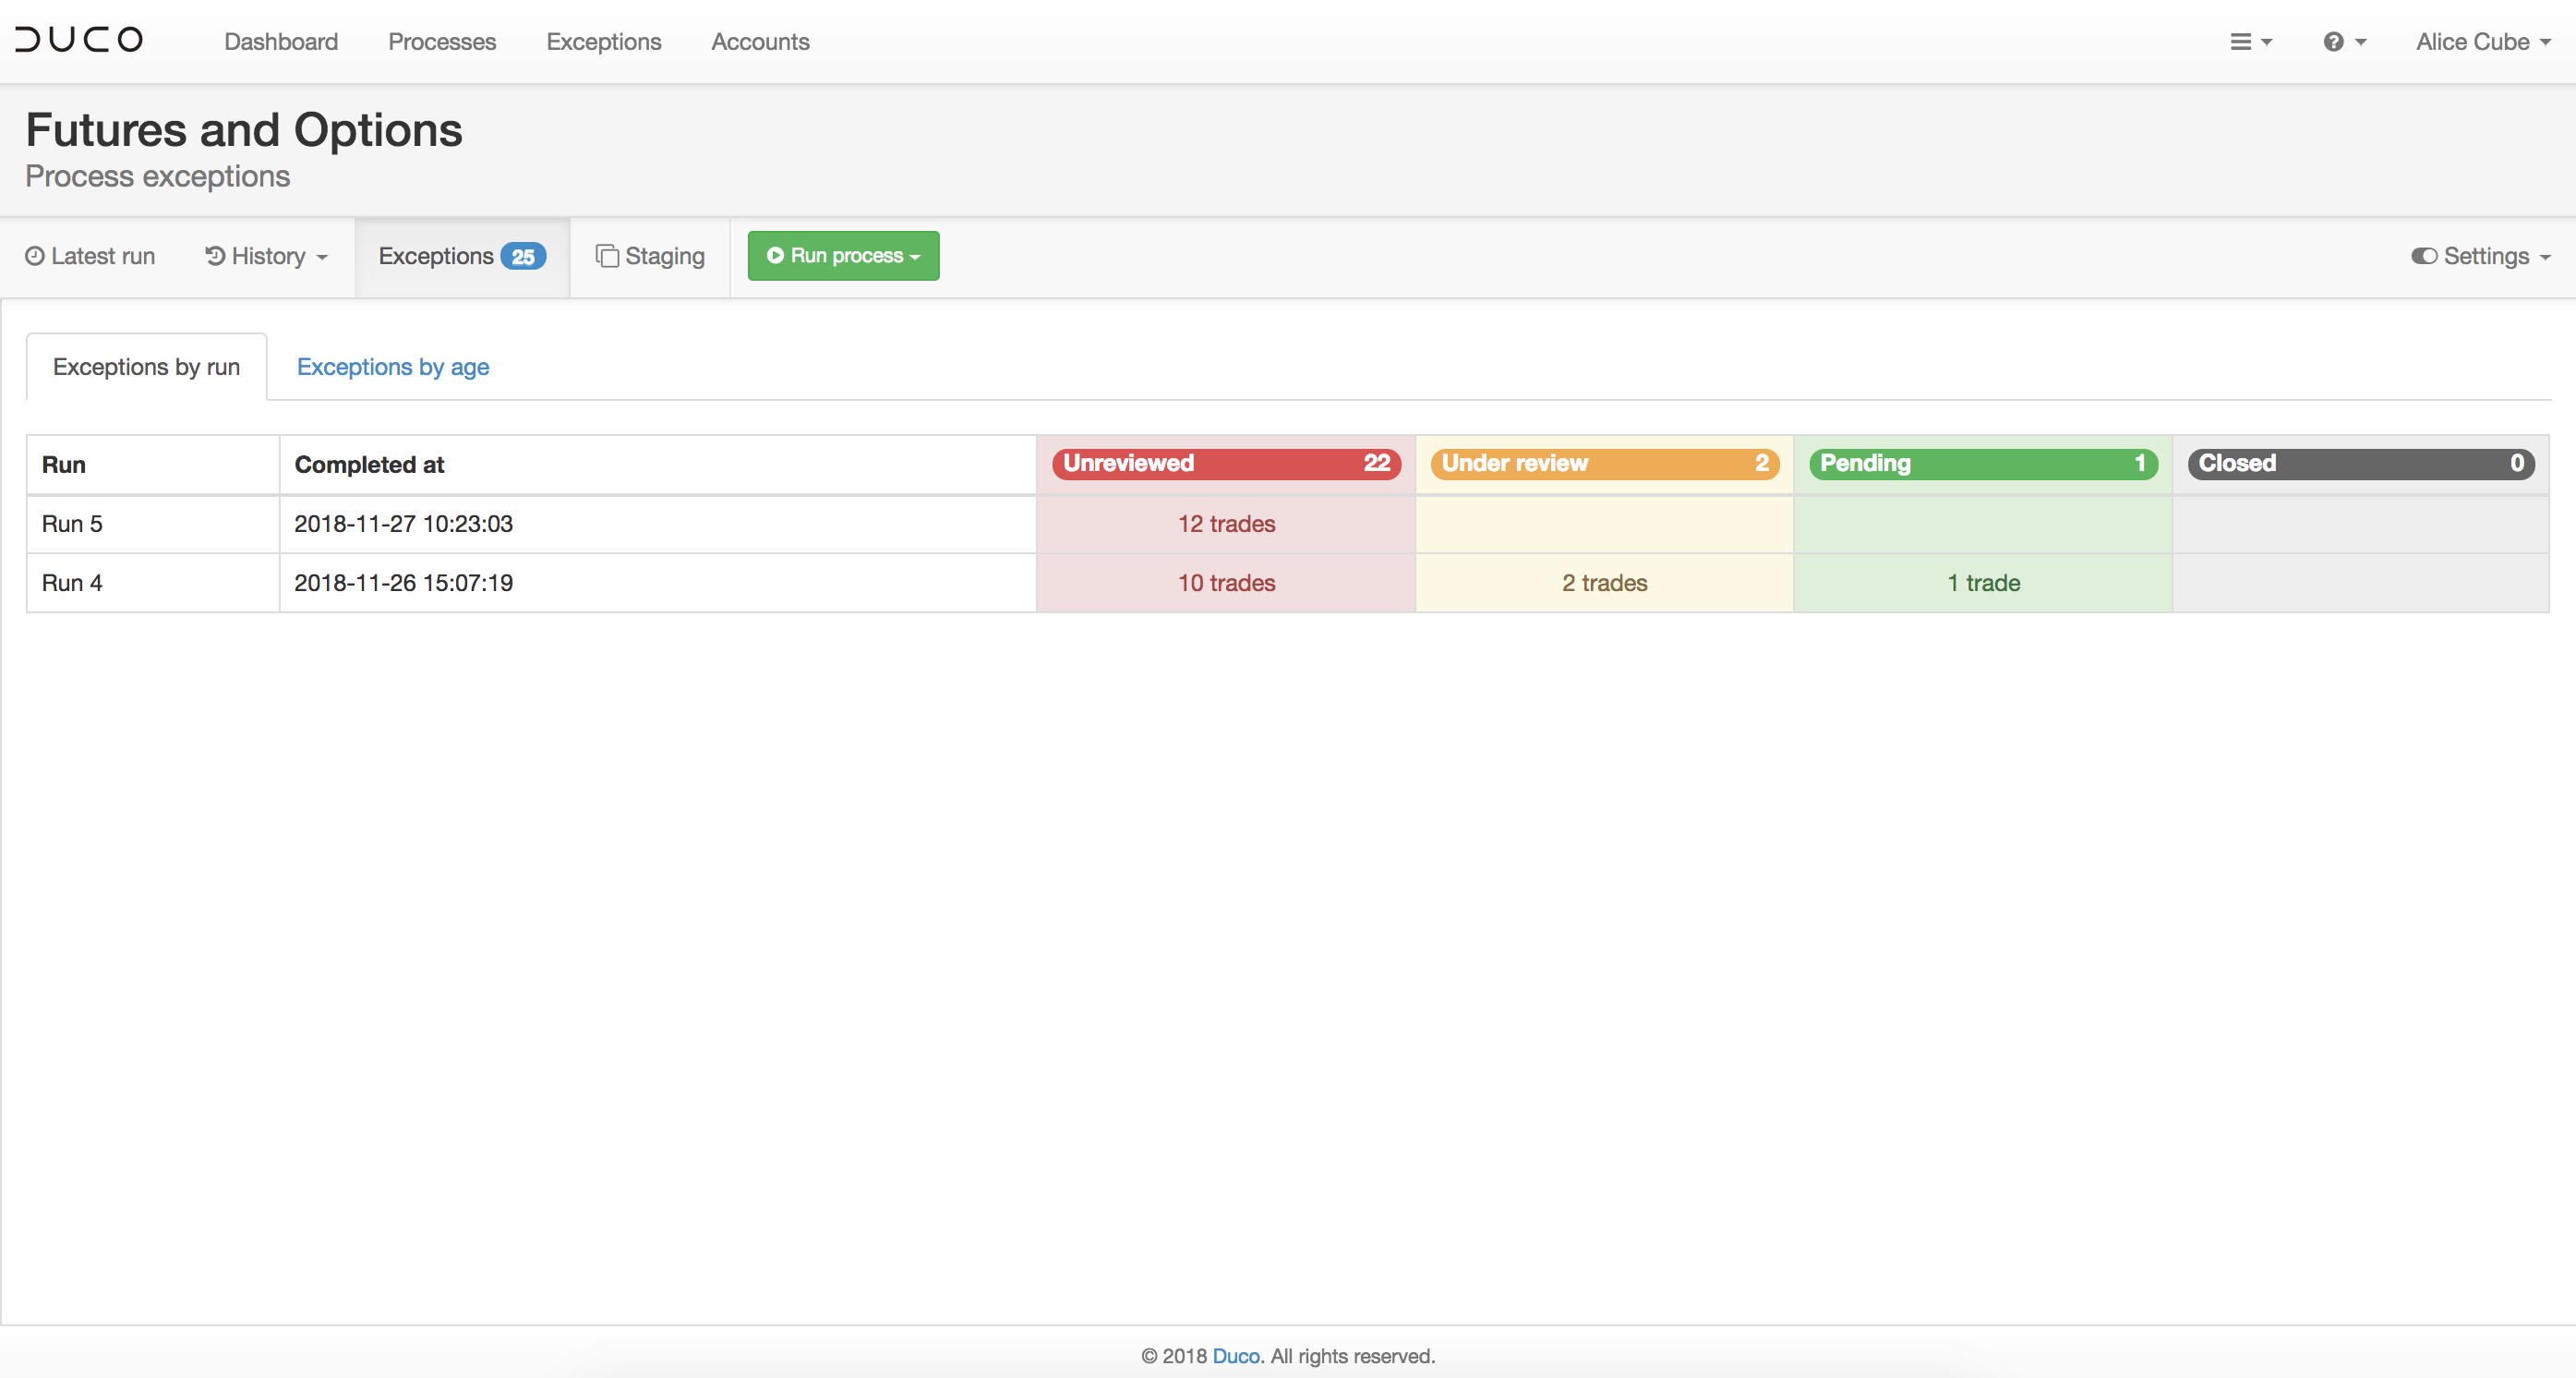Click the Duco logo
Viewport: 2576px width, 1378px height.
pyautogui.click(x=79, y=40)
